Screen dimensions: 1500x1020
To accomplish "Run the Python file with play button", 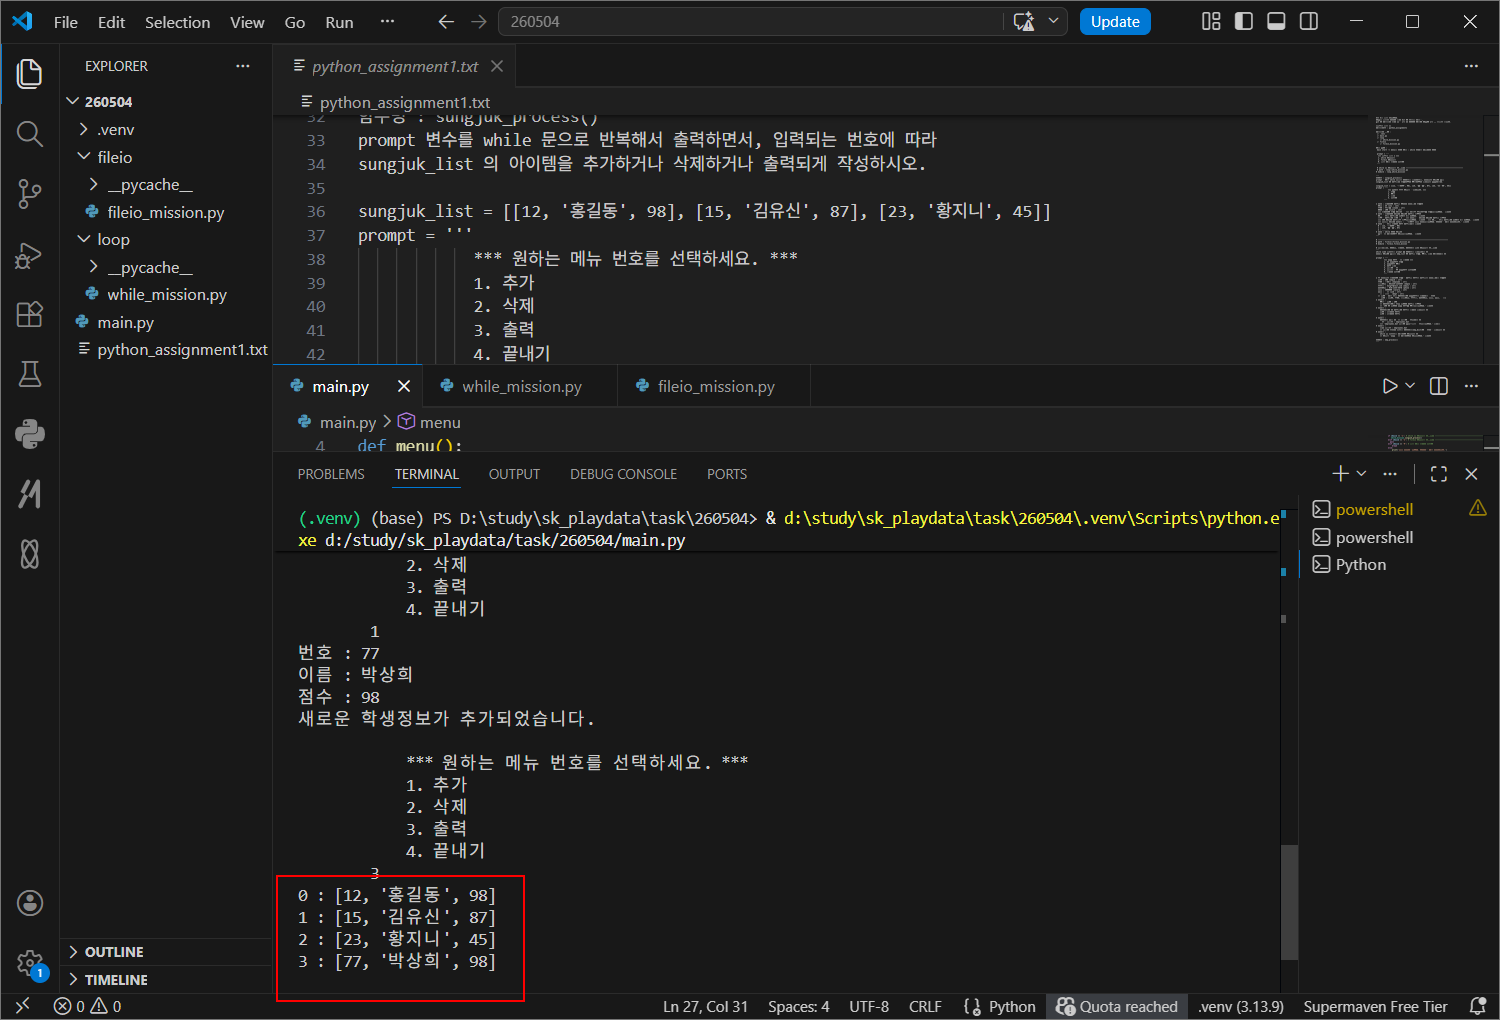I will point(1389,386).
